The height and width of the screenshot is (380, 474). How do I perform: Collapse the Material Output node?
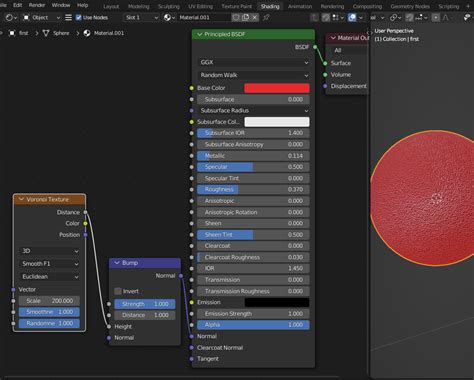(x=333, y=38)
